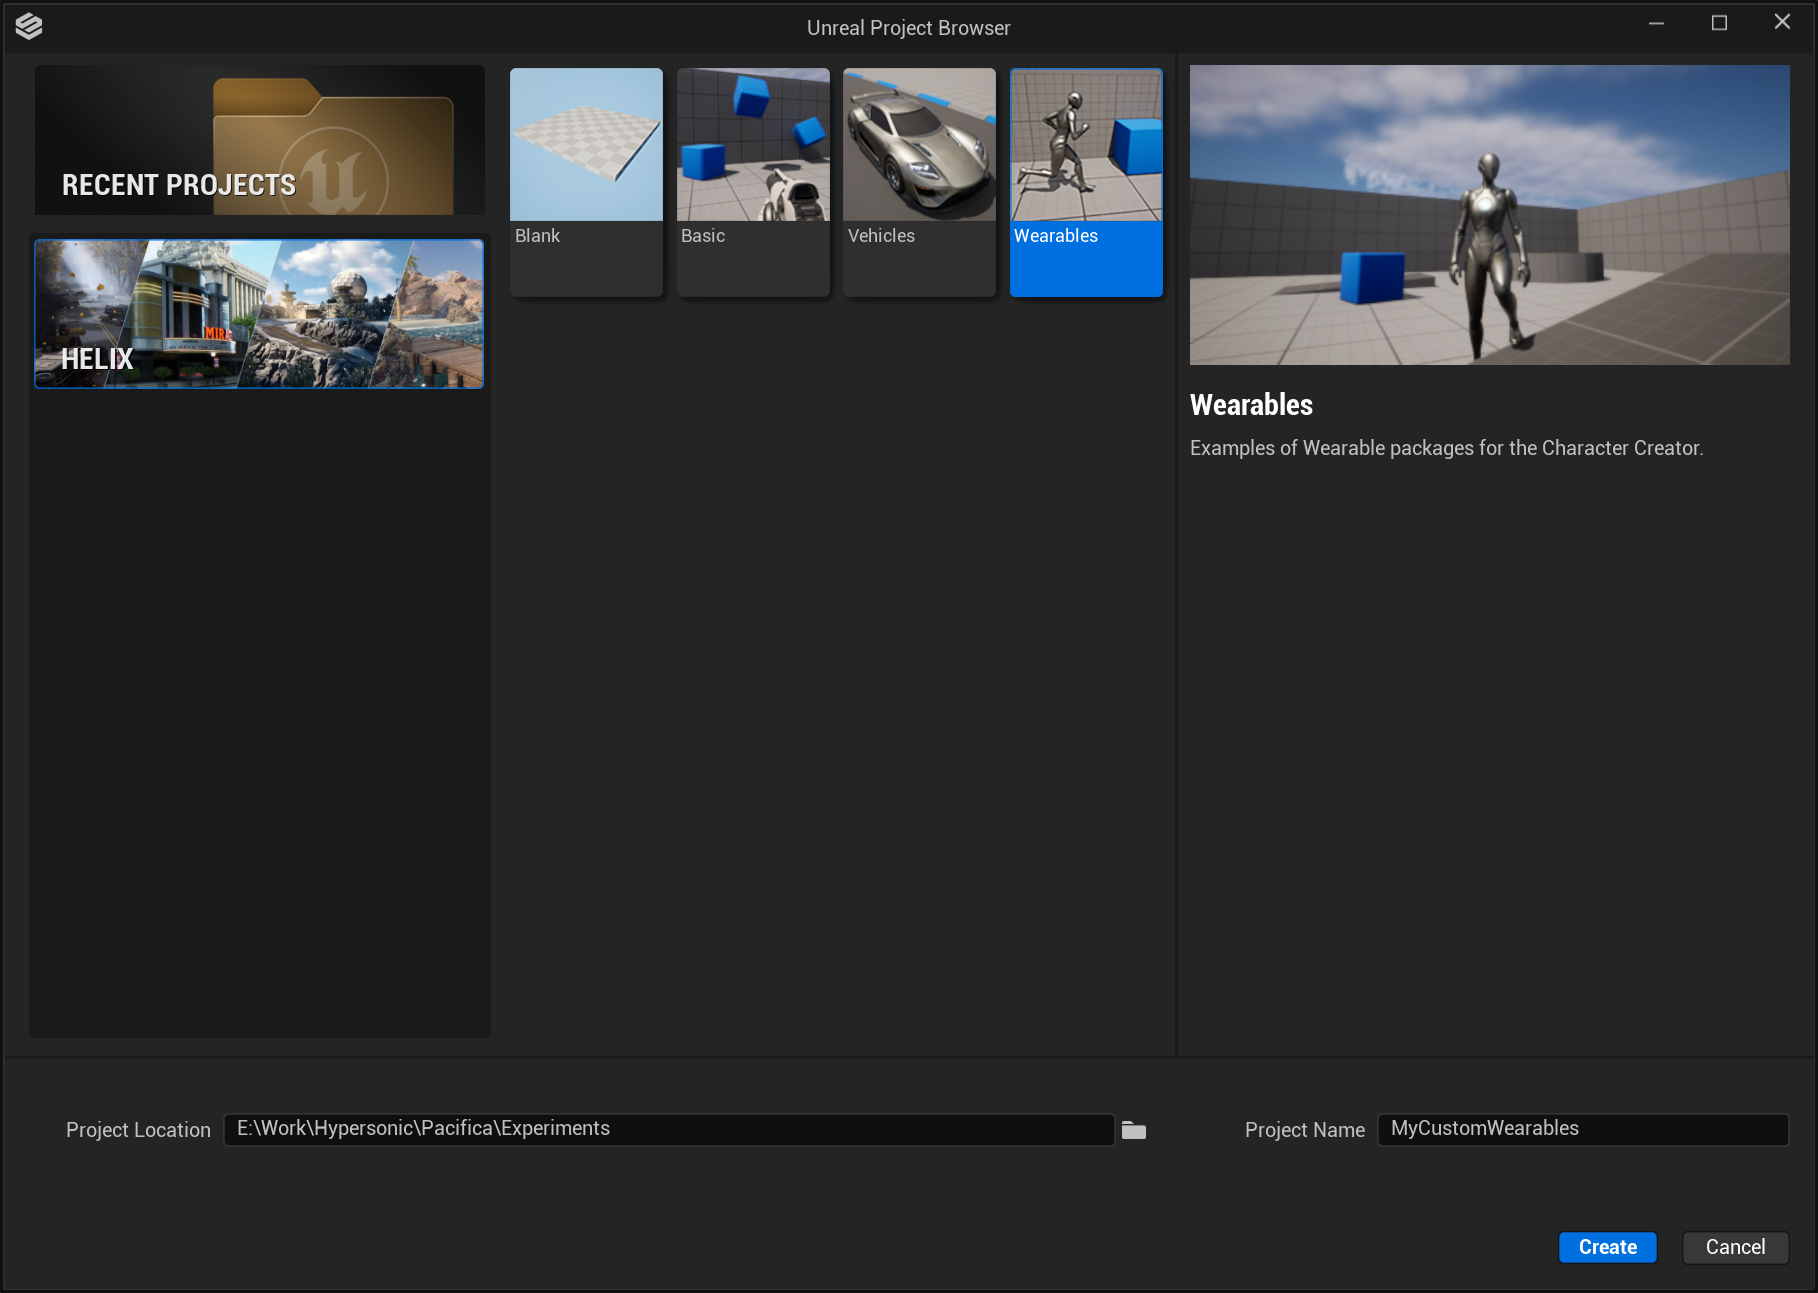Pick the Vehicles project template
1818x1293 pixels.
point(919,182)
